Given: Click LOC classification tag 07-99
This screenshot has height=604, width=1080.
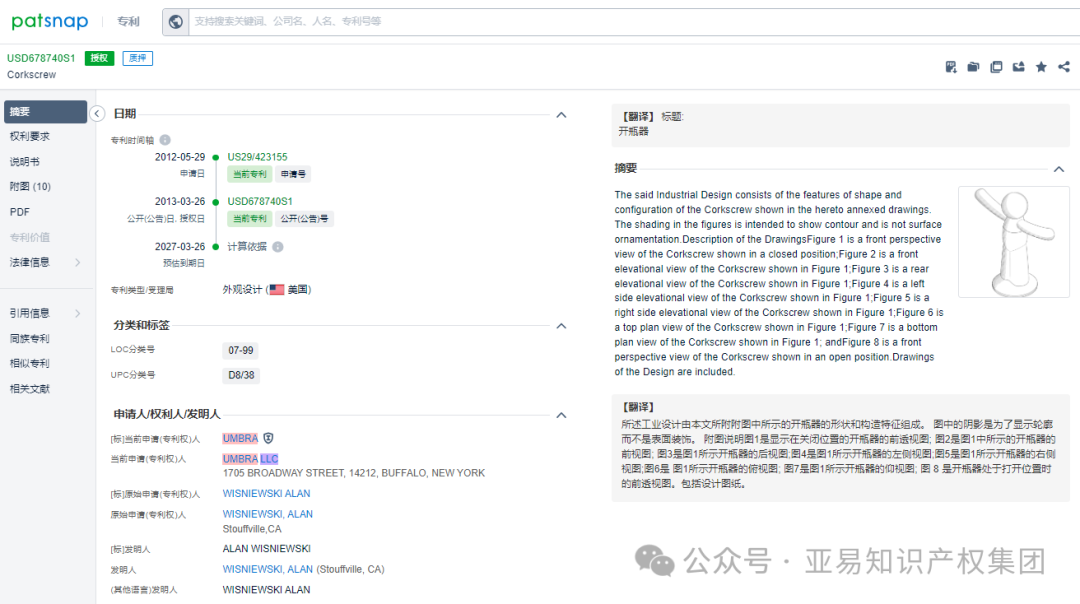Looking at the screenshot, I should coord(240,351).
